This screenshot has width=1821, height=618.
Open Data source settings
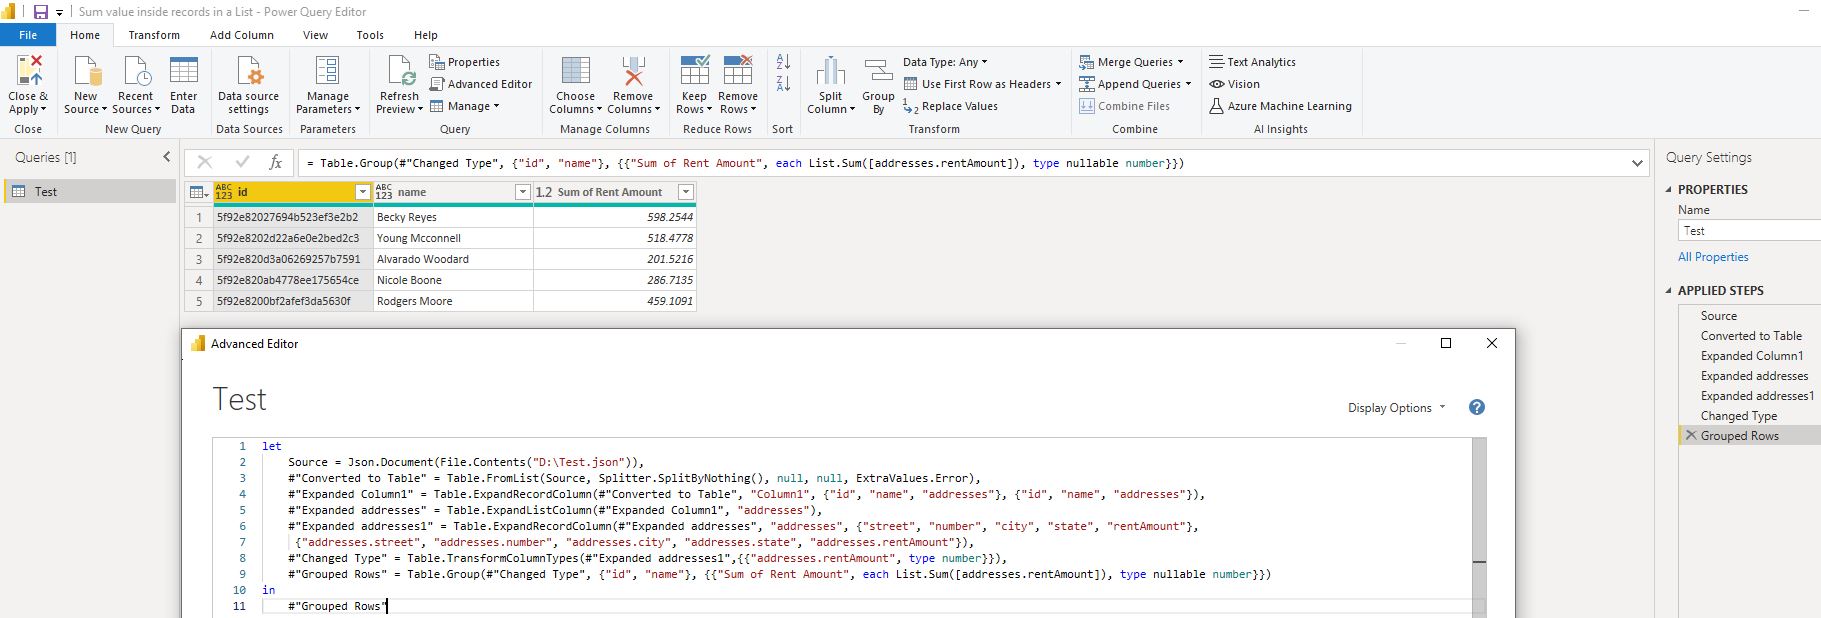(248, 85)
